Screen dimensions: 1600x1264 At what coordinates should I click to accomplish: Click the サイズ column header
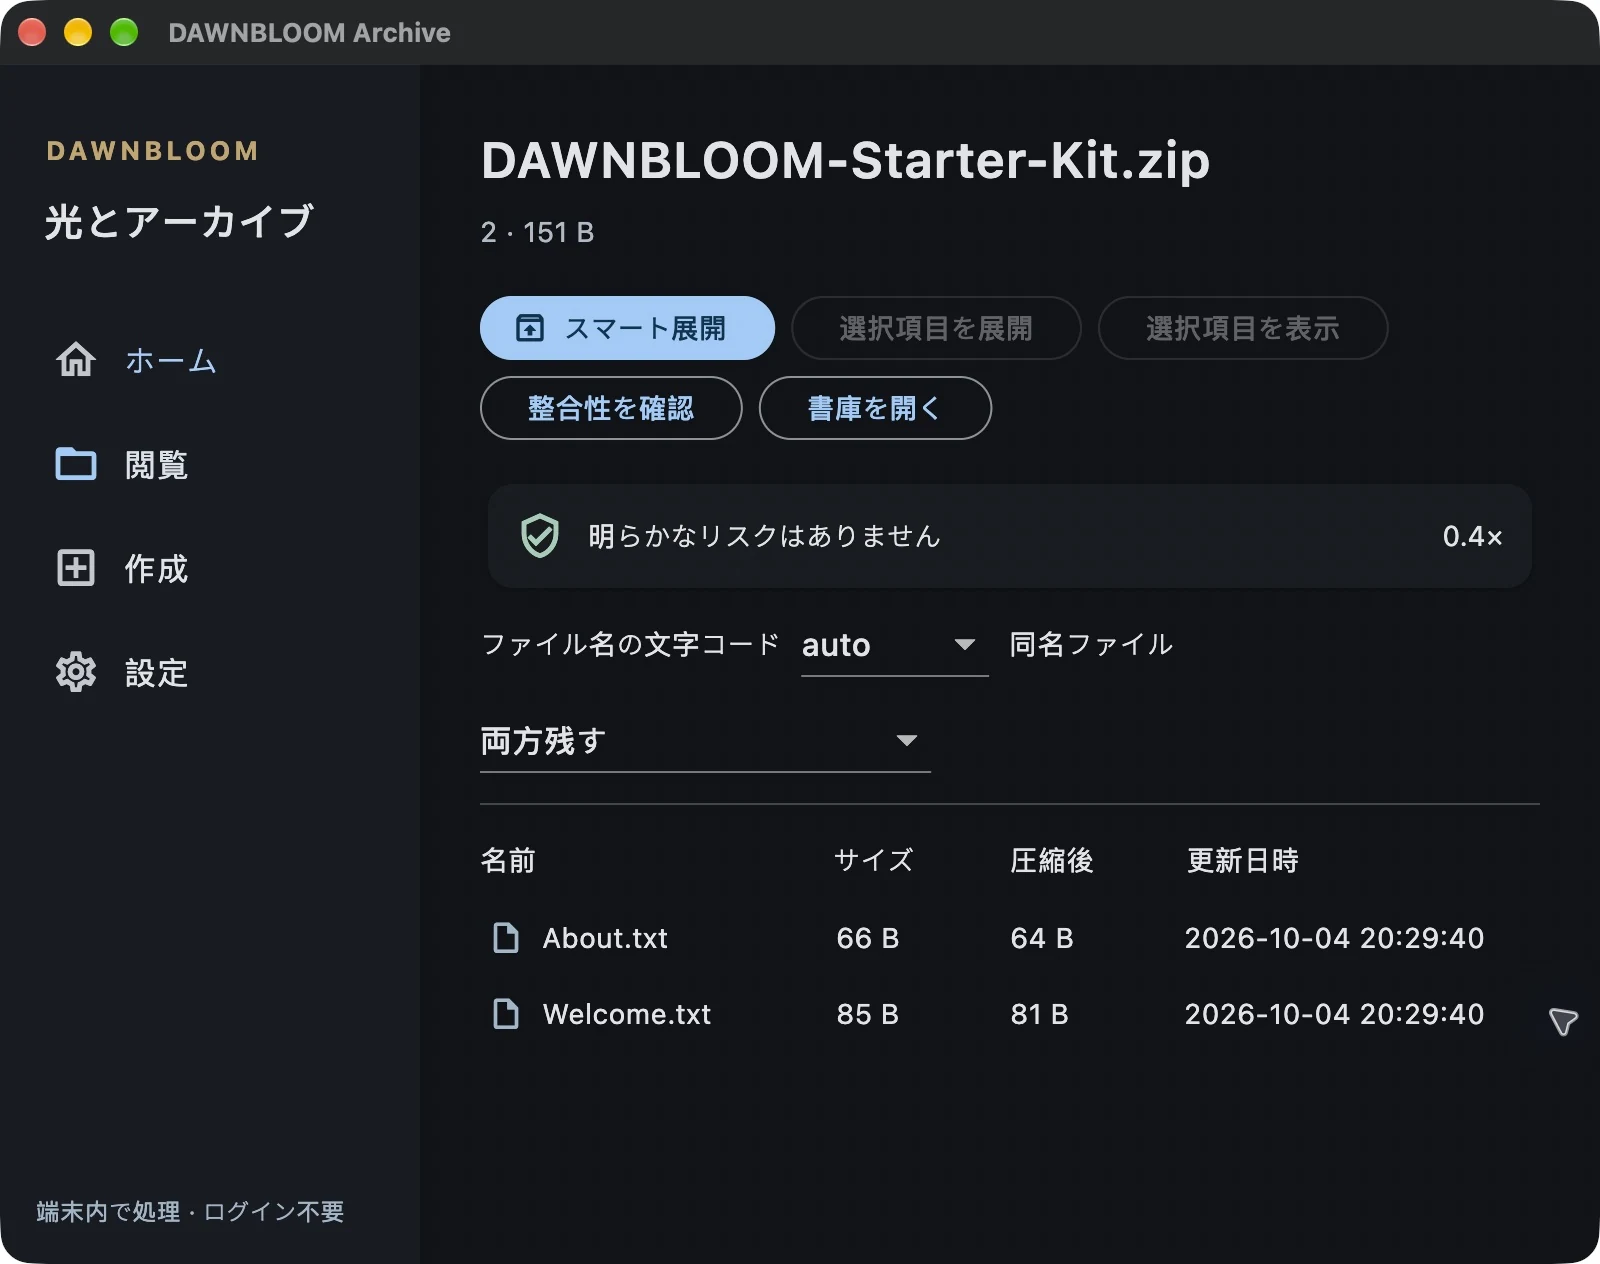pos(874,860)
